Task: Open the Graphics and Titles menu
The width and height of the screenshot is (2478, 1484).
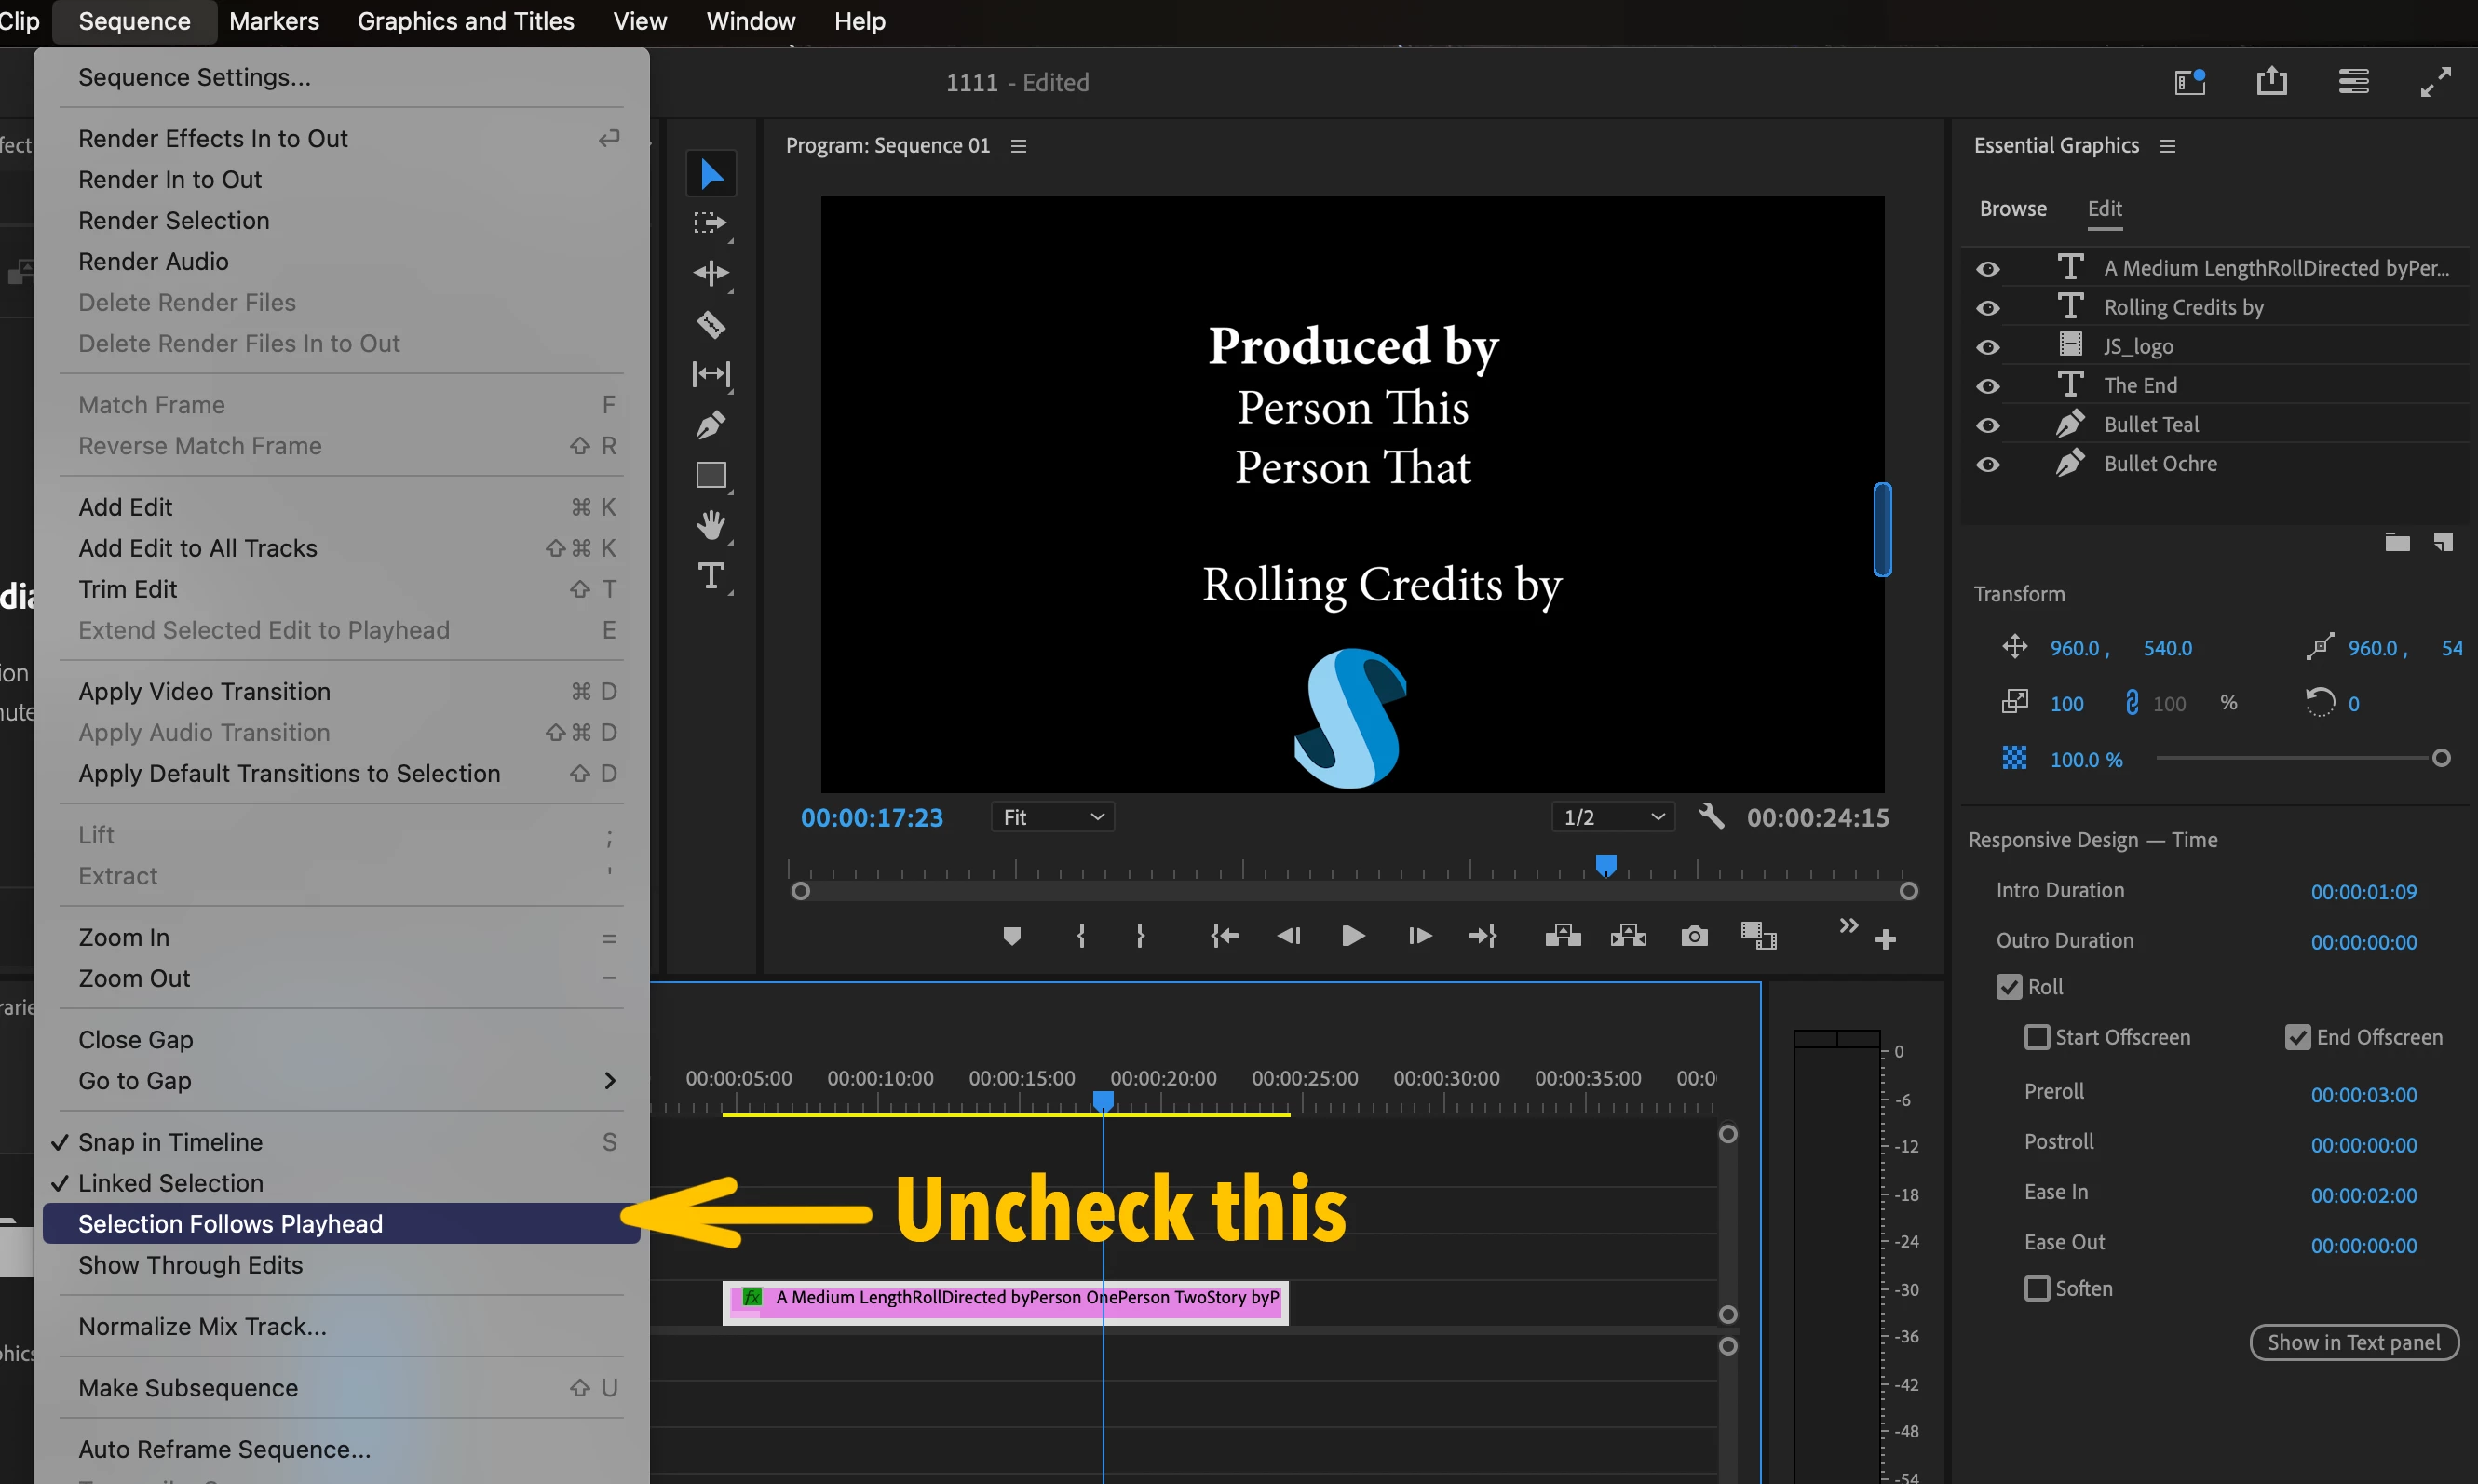Action: coord(466,21)
